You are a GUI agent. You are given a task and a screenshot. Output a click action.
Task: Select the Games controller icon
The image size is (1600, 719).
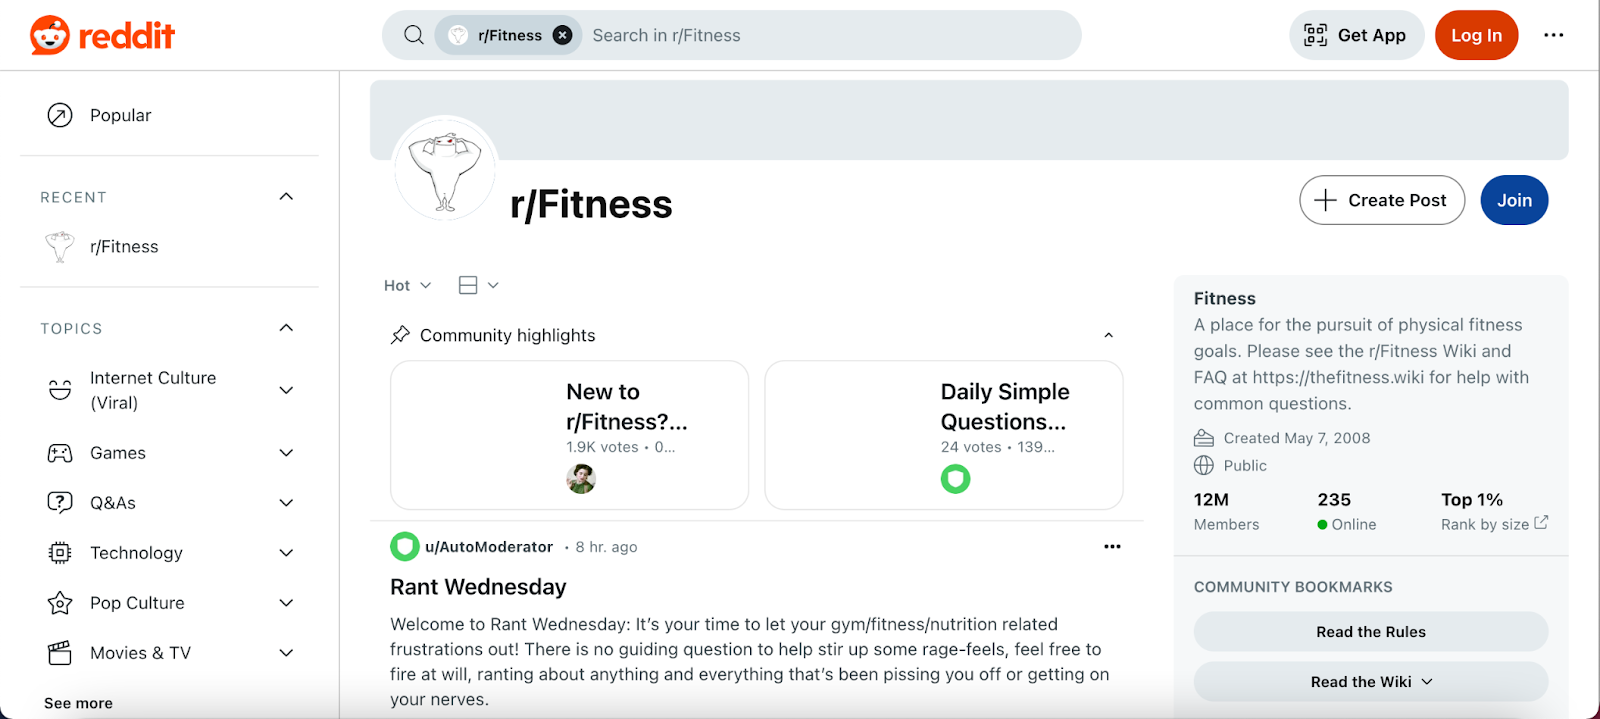tap(60, 452)
